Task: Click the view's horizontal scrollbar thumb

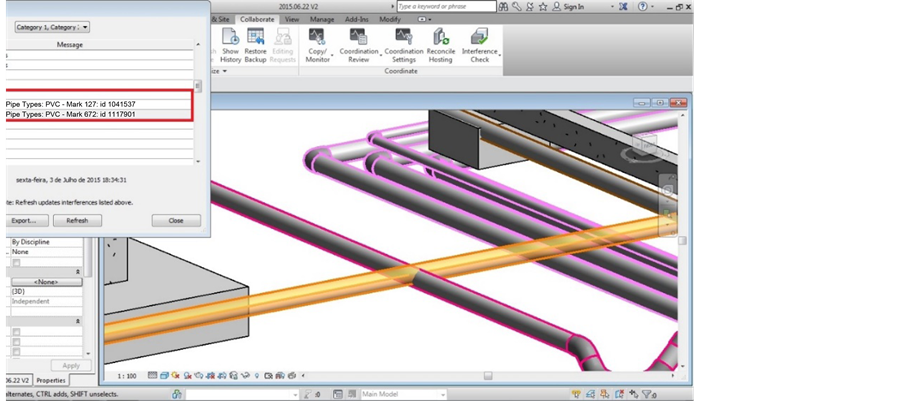Action: pyautogui.click(x=487, y=376)
